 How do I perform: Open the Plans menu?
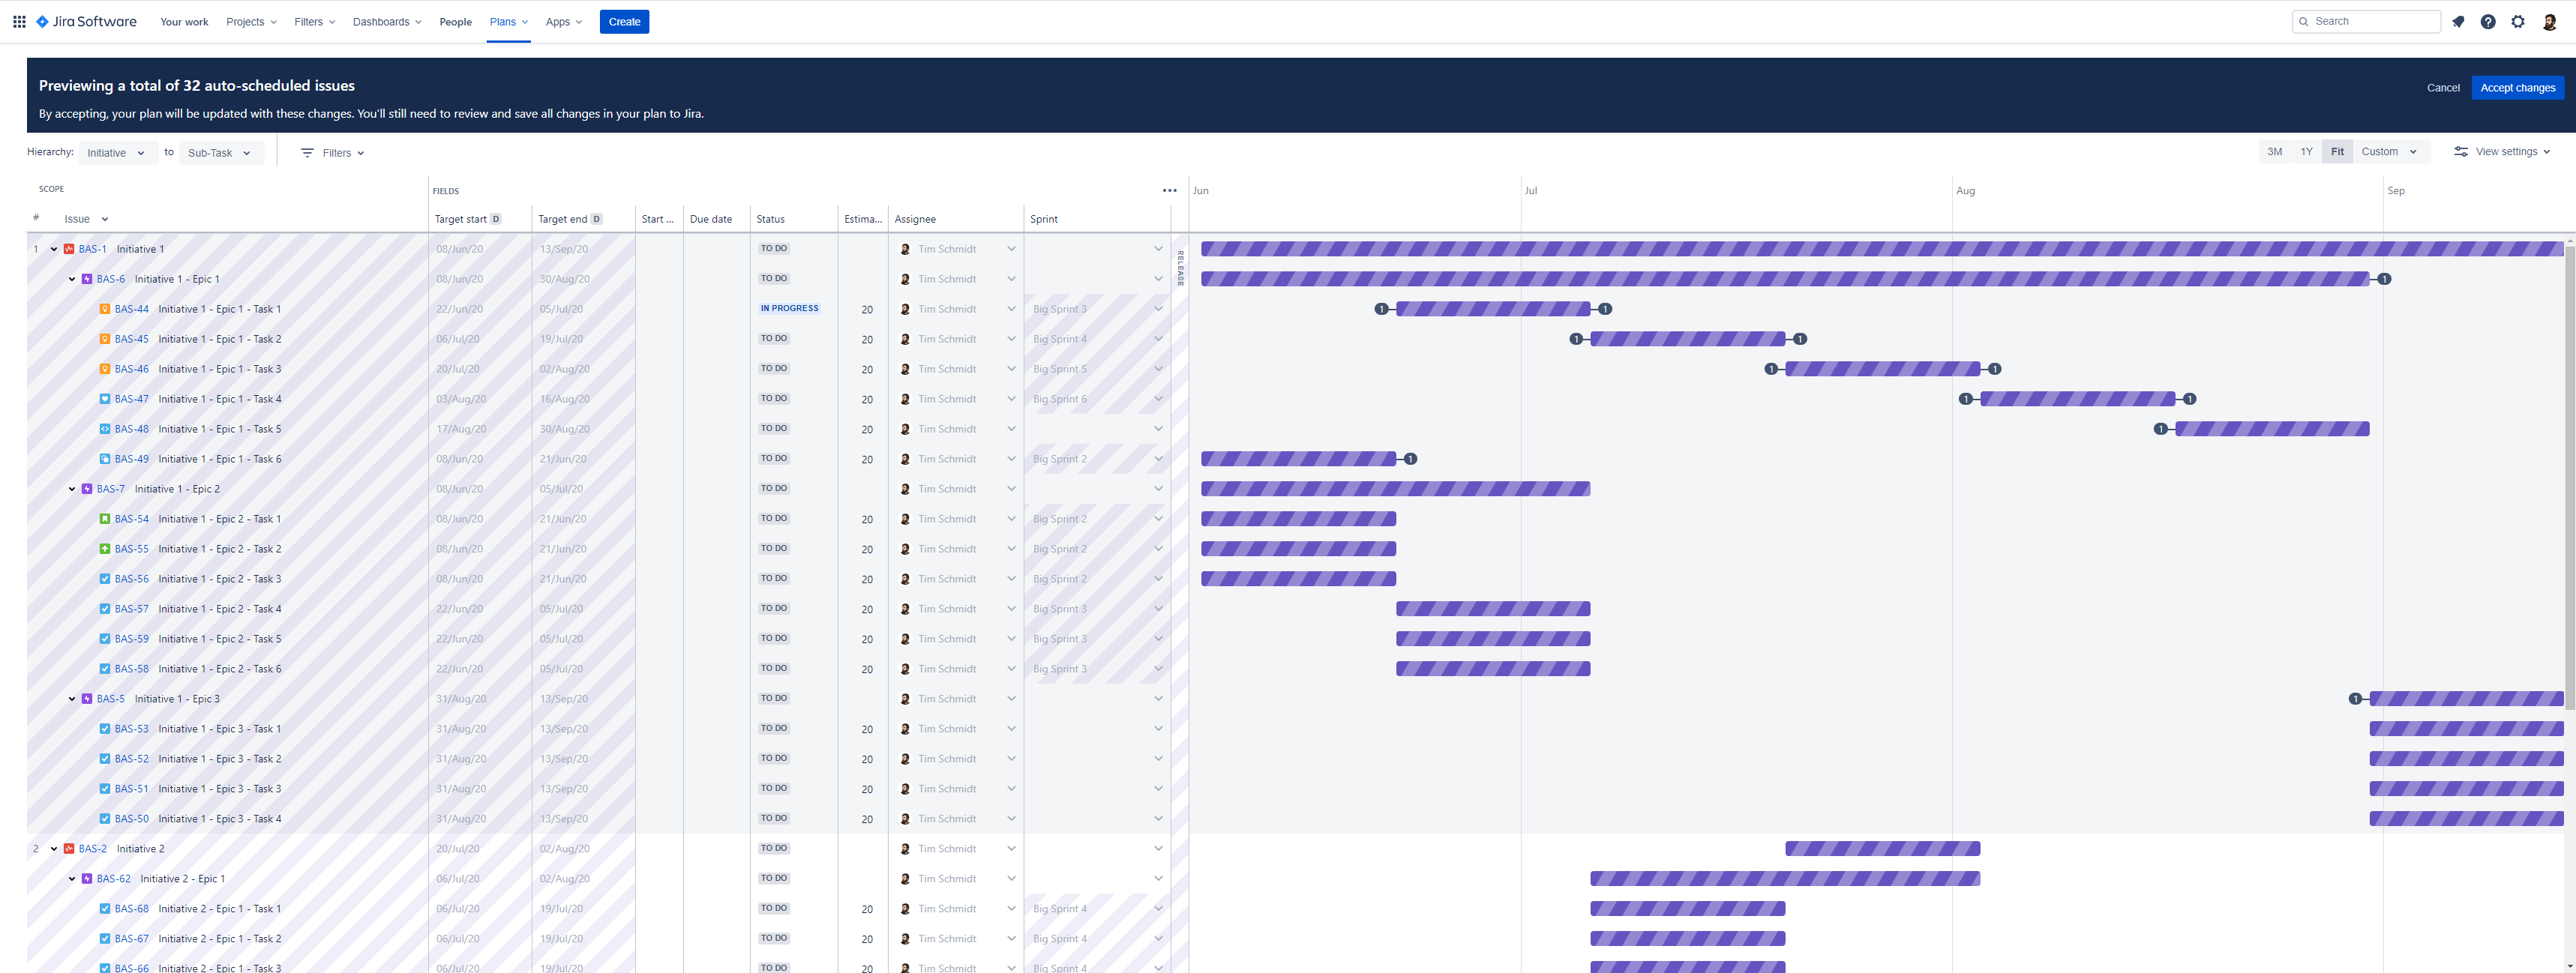tap(509, 22)
